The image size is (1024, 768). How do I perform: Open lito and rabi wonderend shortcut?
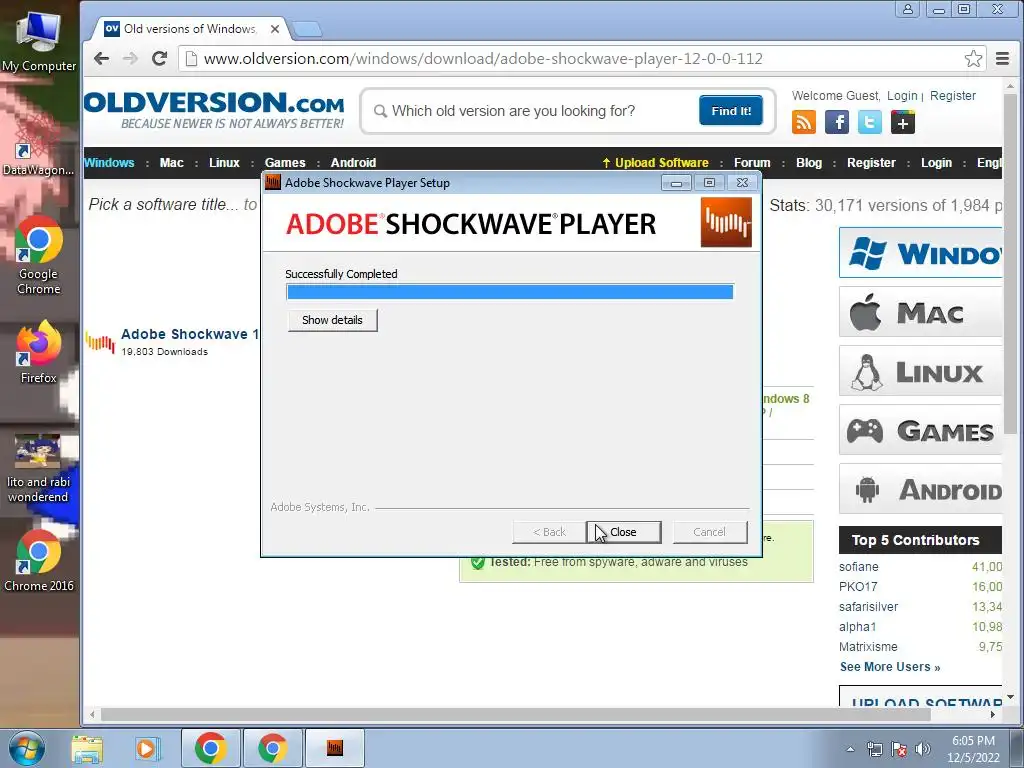[x=38, y=468]
